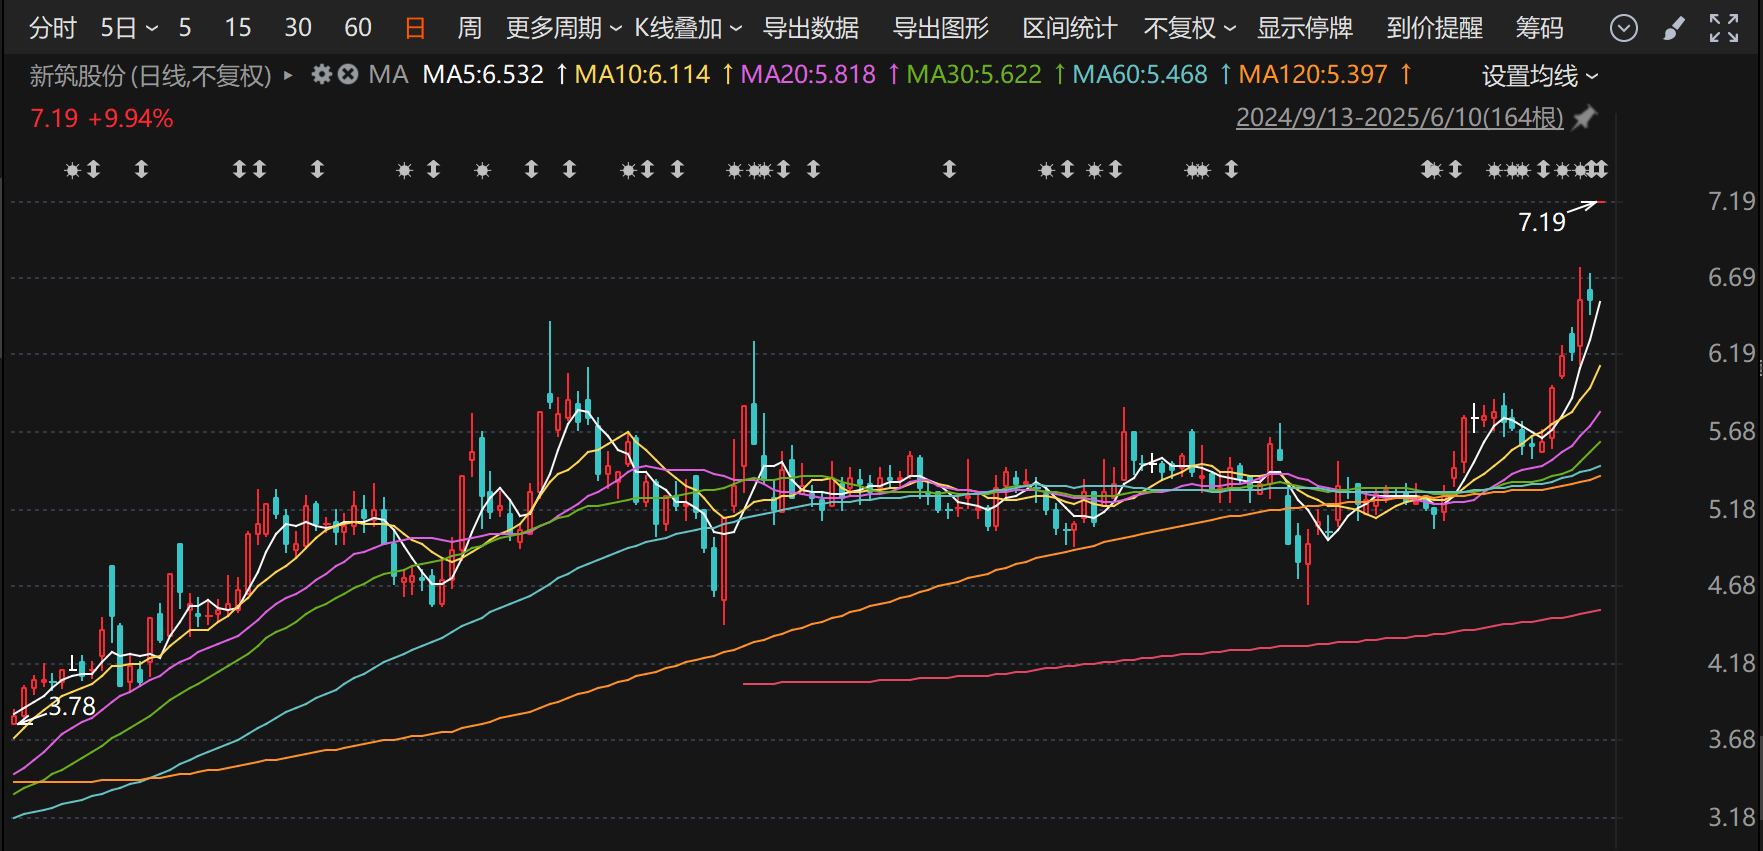Switch to the 分时 intraday tab

(x=52, y=28)
